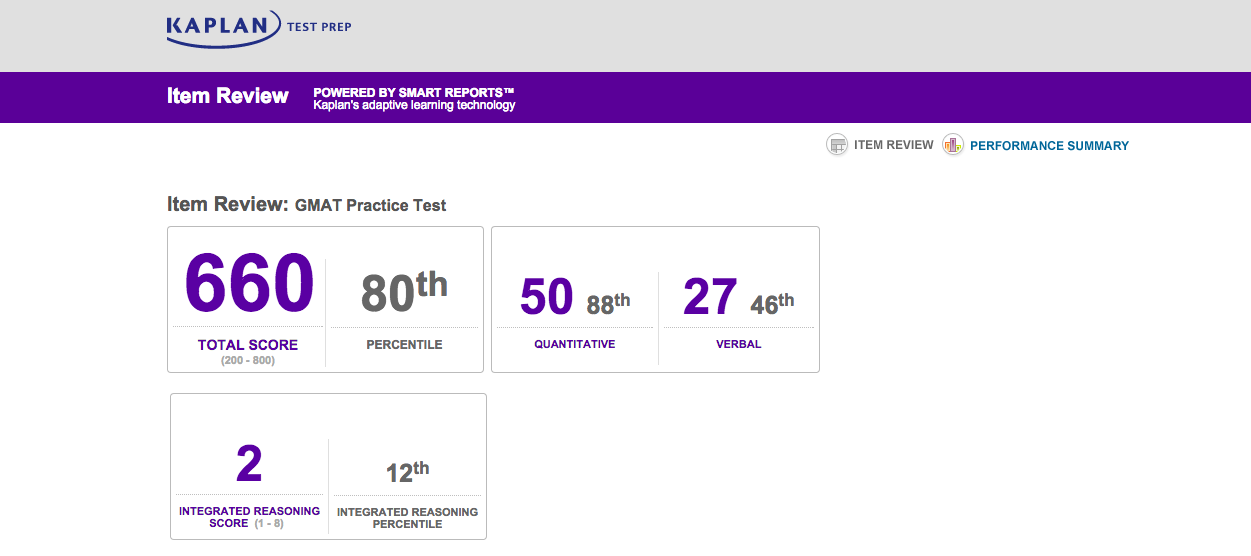Click the integrated reasoning score 2

[249, 464]
